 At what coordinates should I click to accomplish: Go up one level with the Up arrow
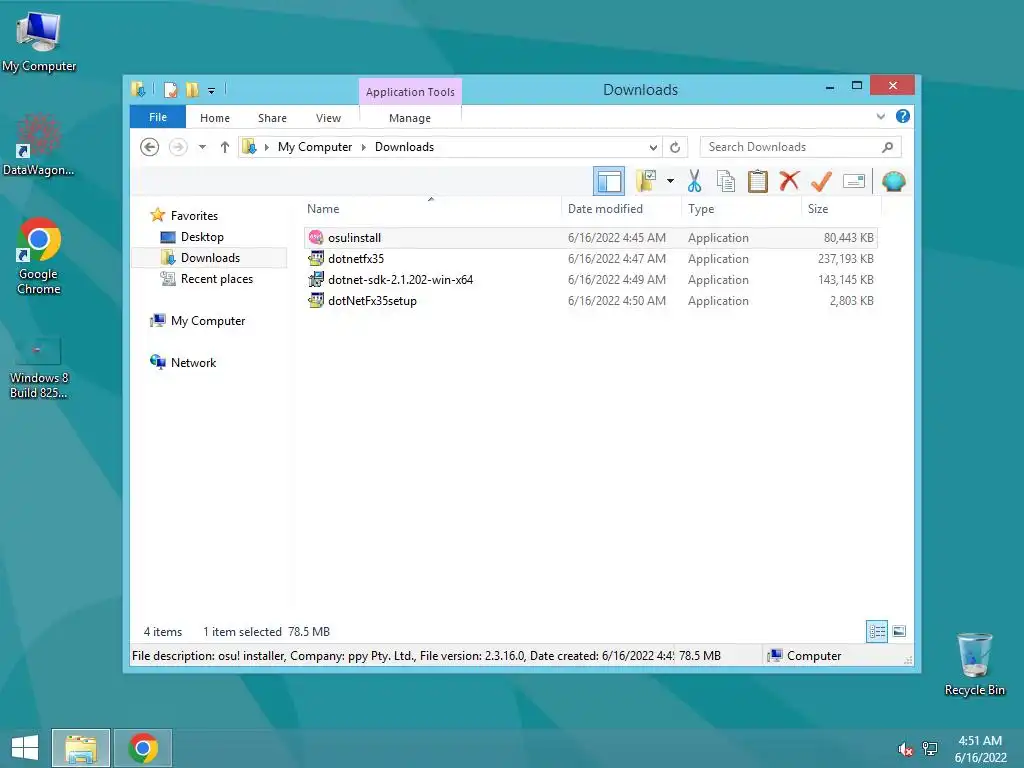point(225,147)
